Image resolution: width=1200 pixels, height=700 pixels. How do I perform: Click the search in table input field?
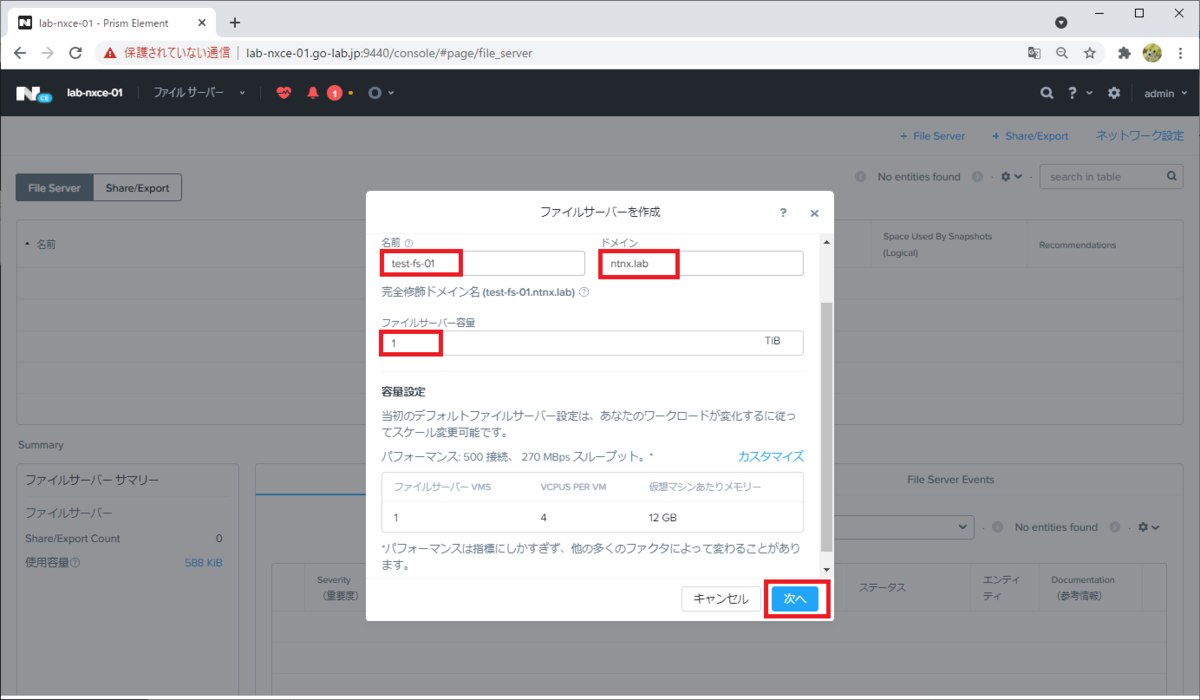1100,176
